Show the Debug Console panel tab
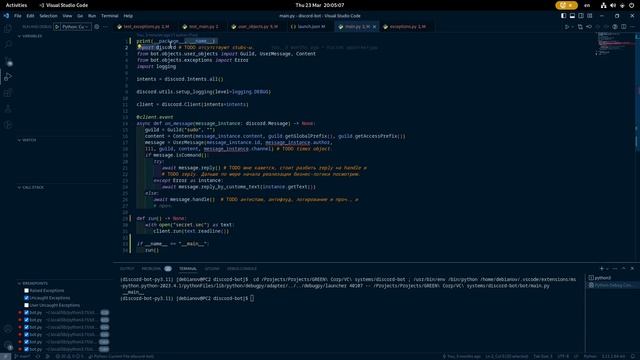Screen dimensions: 640x360 242,269
